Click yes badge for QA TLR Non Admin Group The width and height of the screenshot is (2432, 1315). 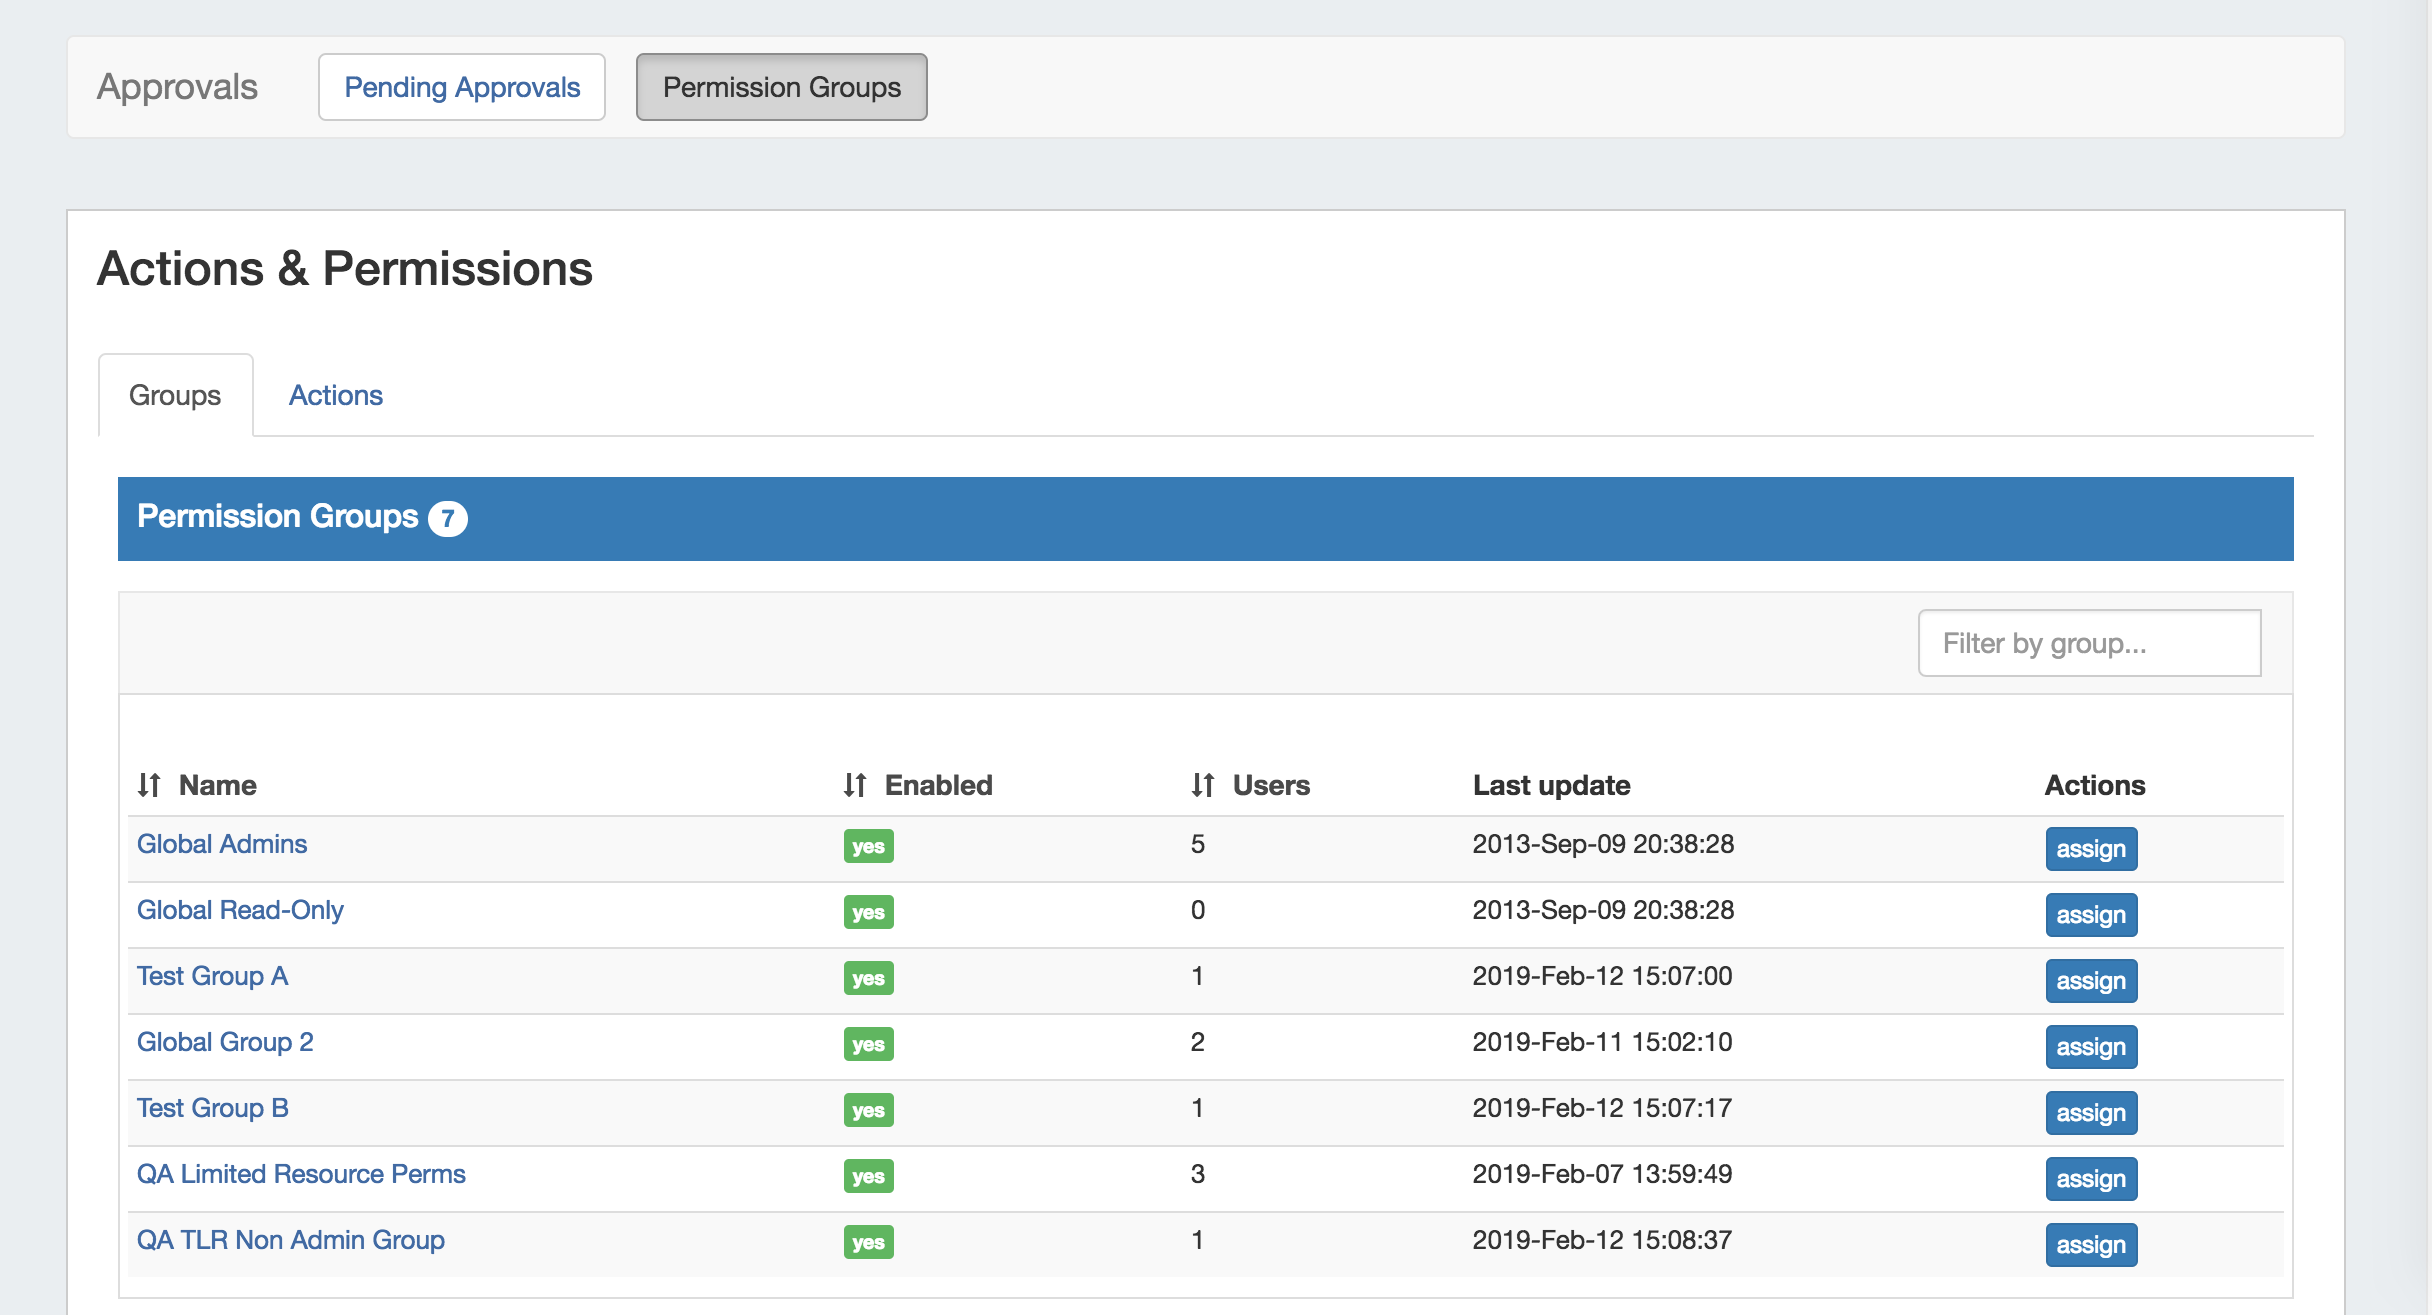(x=868, y=1242)
